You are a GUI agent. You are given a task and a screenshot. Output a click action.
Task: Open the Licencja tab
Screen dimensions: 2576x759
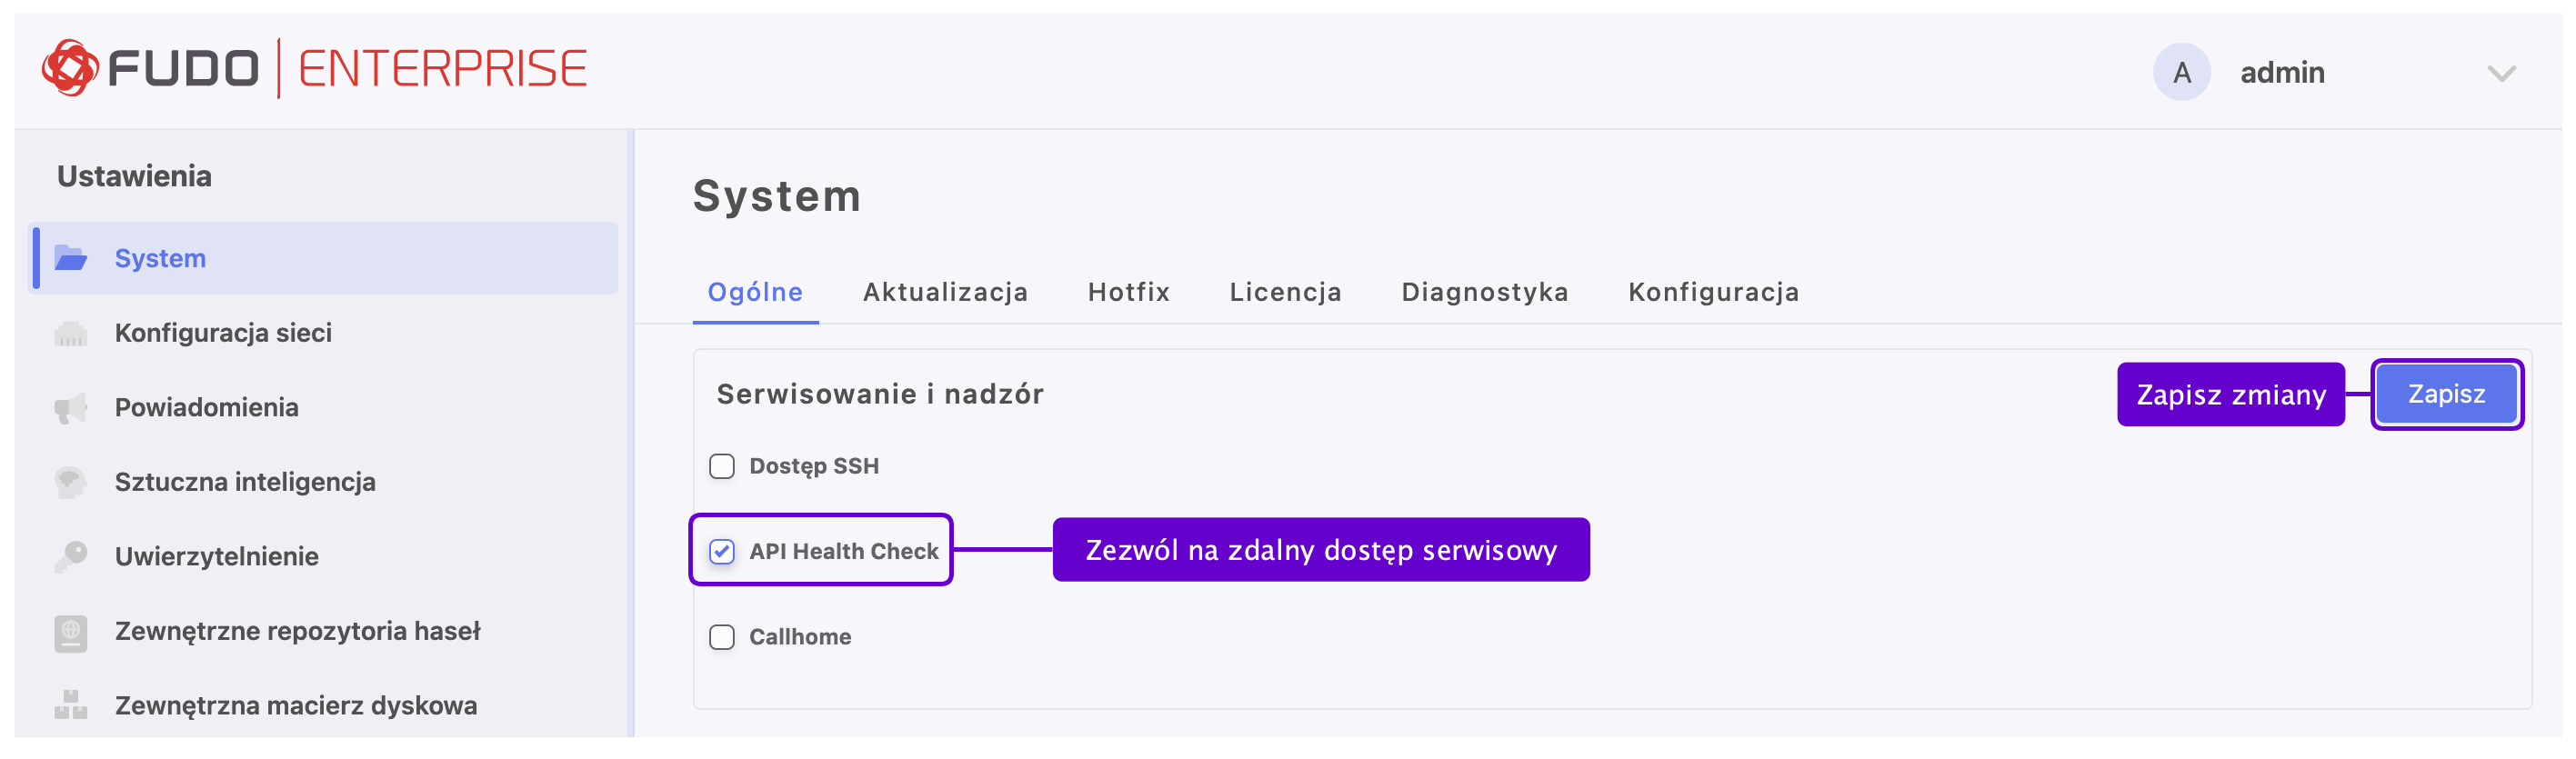[1285, 292]
